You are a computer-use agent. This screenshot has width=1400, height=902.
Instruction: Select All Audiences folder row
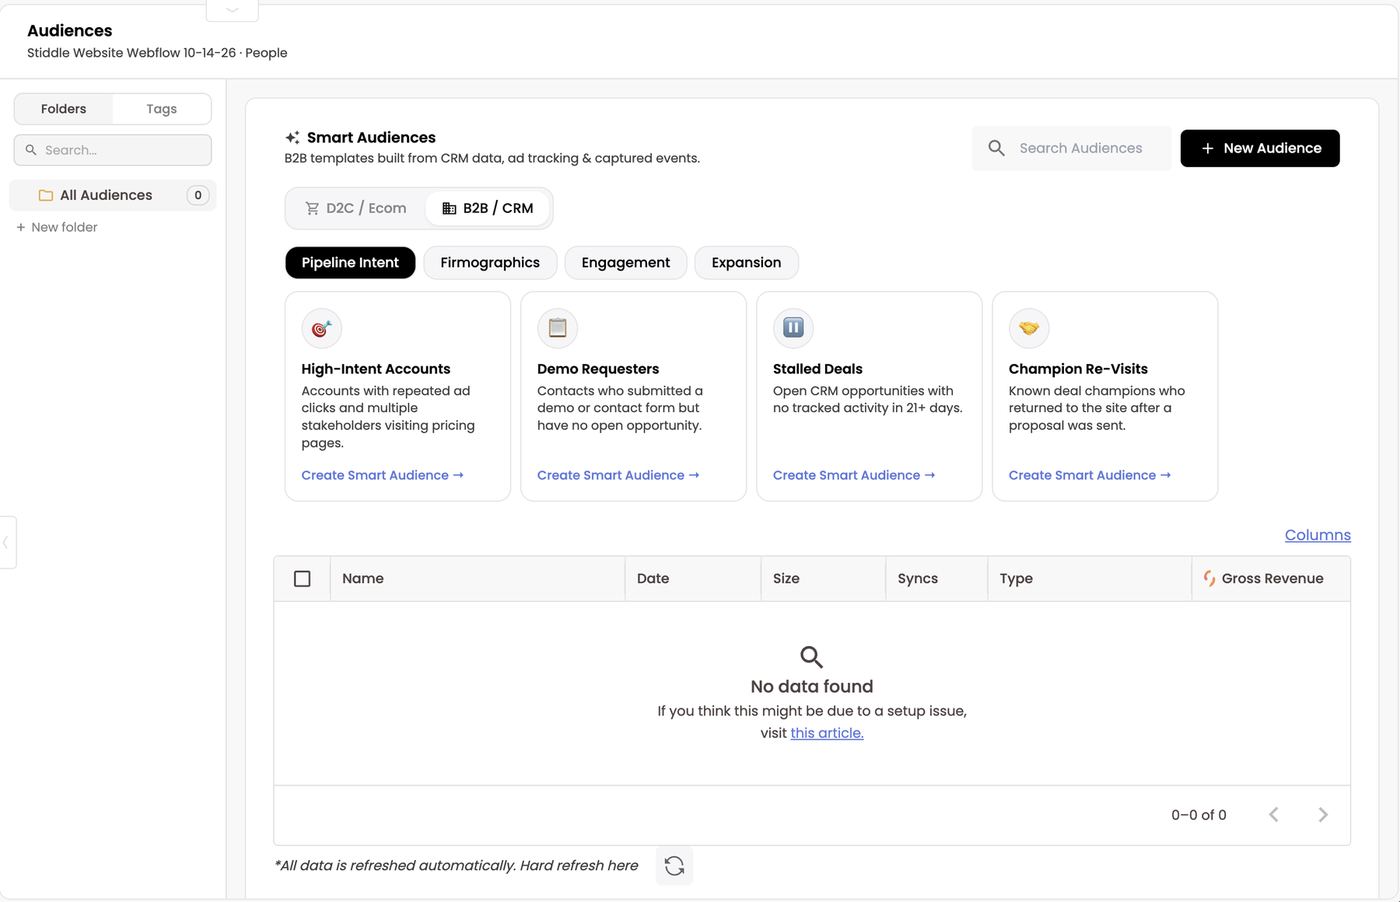coord(113,195)
